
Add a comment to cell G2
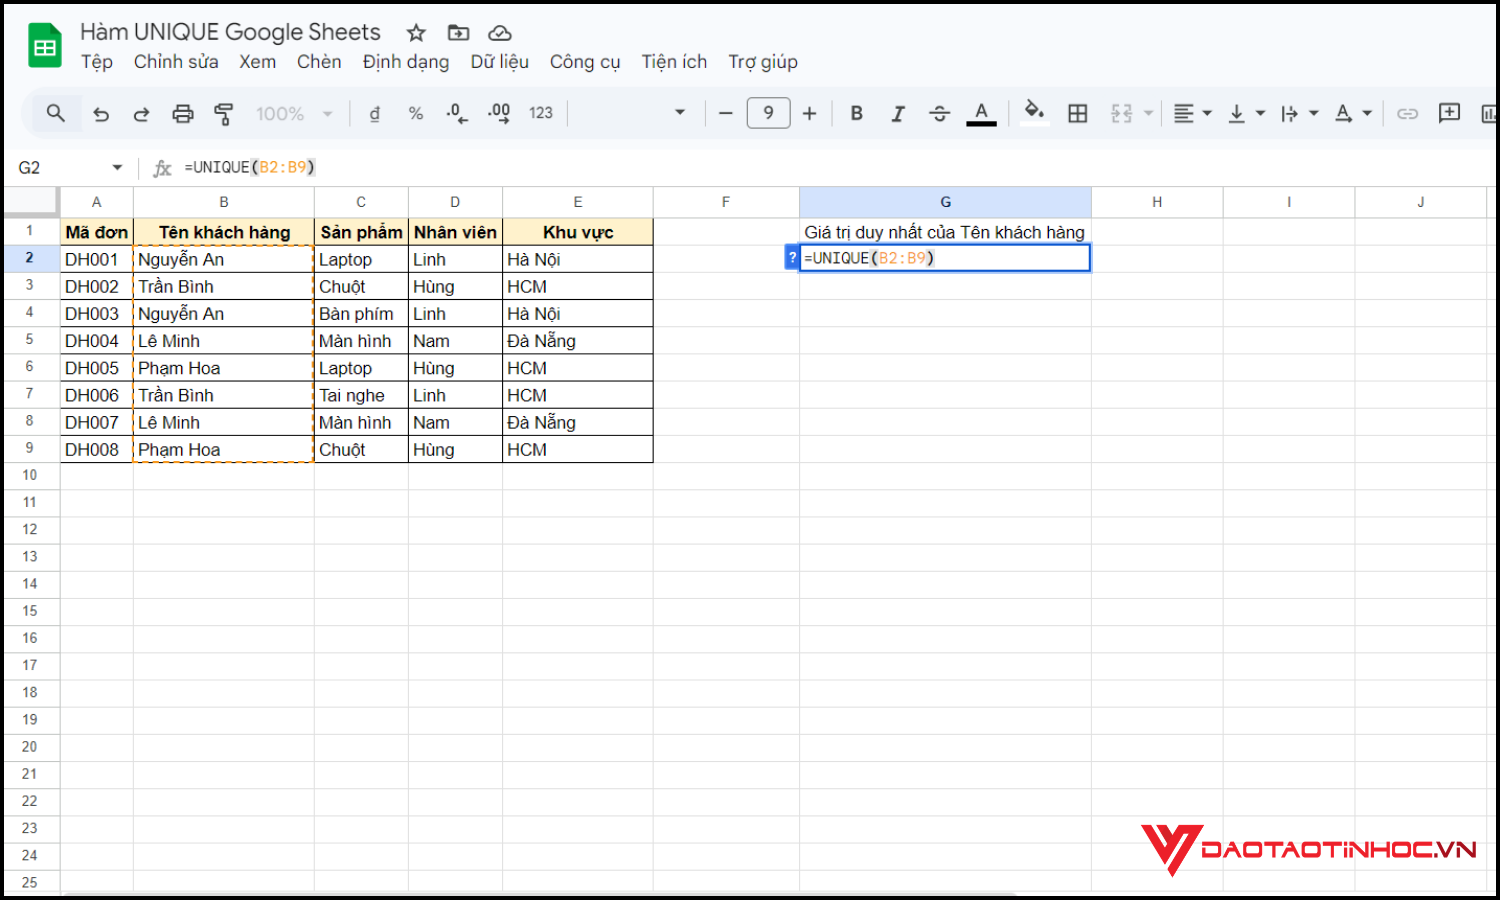pos(1450,113)
